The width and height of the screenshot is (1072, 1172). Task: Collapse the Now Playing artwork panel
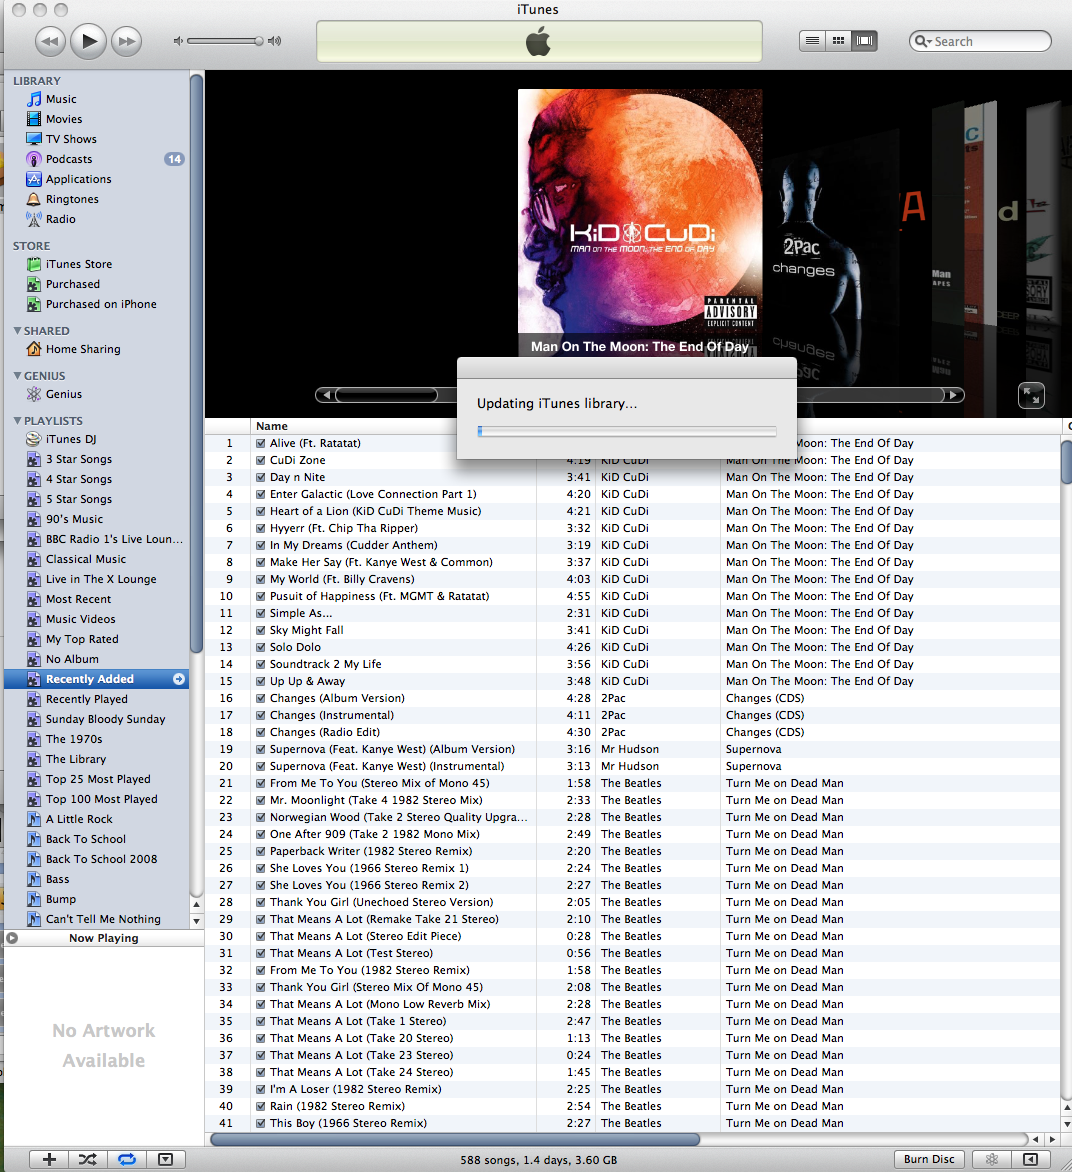coord(12,938)
